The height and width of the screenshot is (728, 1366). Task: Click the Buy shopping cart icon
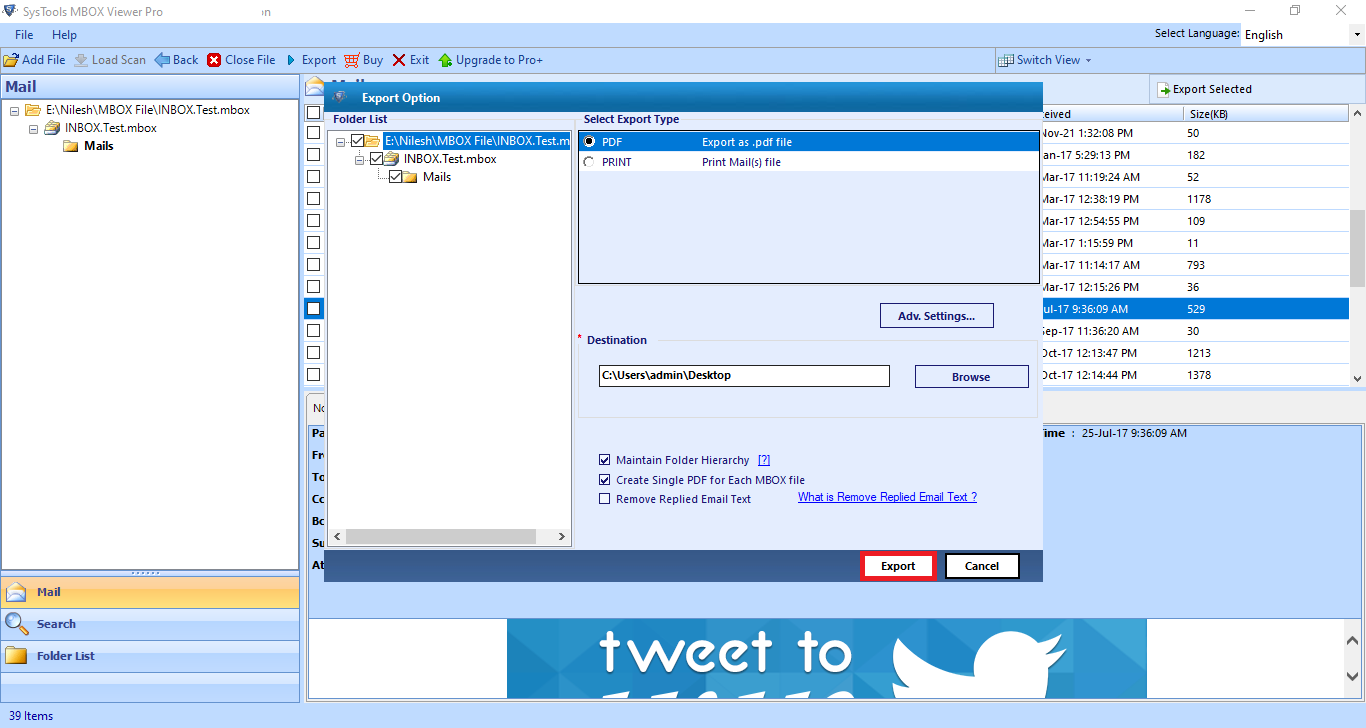(351, 60)
